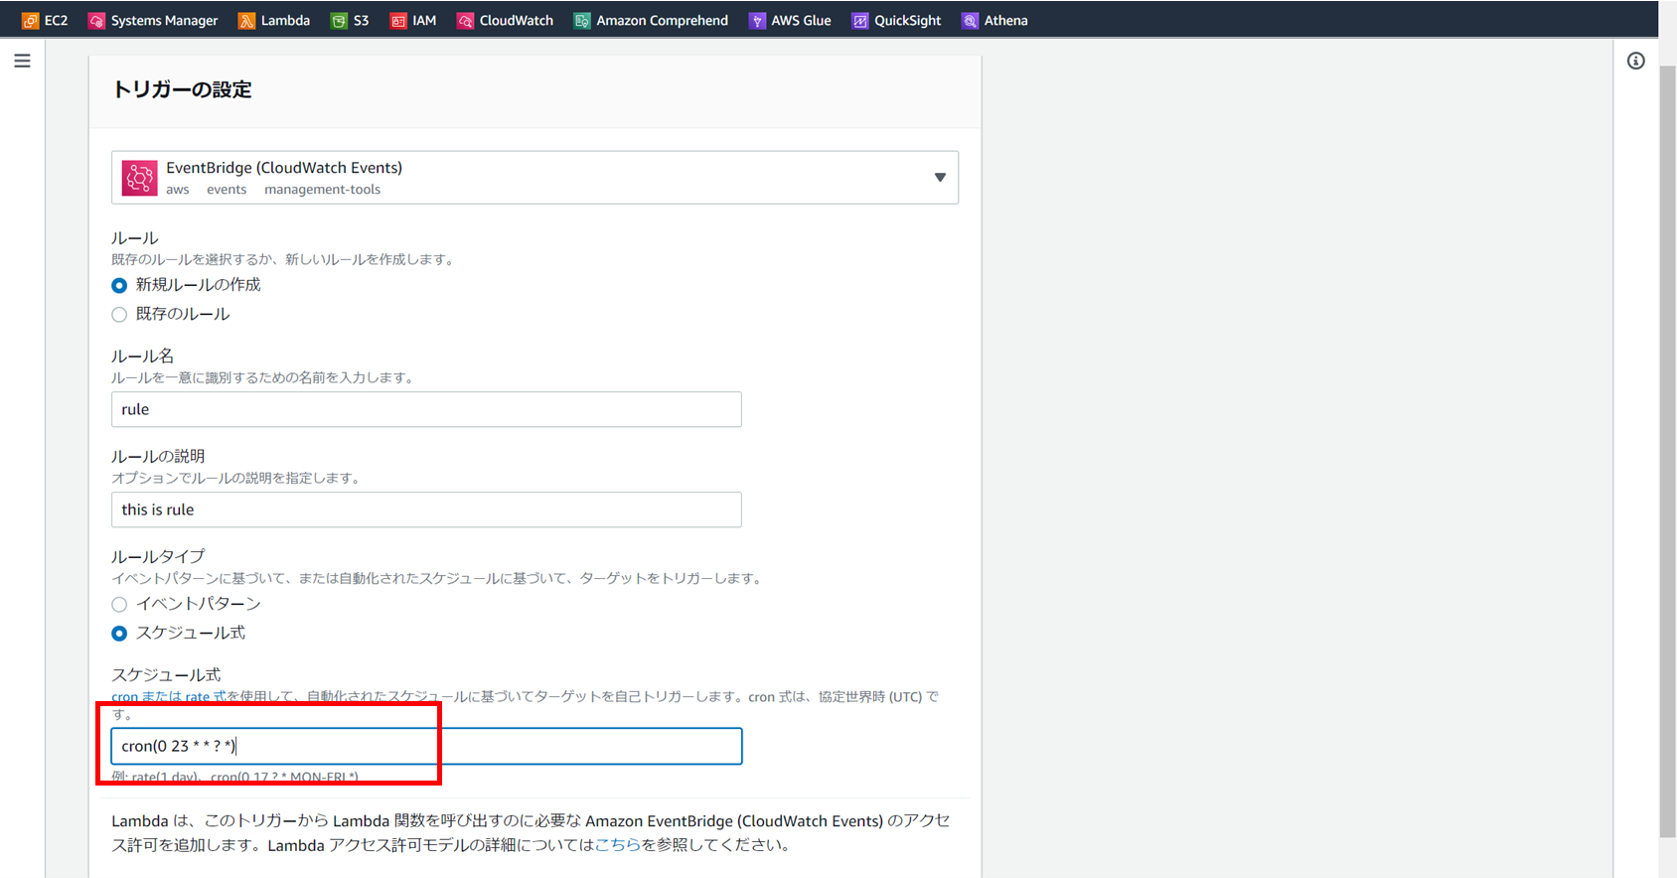
Task: Open the こちら link about Lambda permissions
Action: point(618,844)
